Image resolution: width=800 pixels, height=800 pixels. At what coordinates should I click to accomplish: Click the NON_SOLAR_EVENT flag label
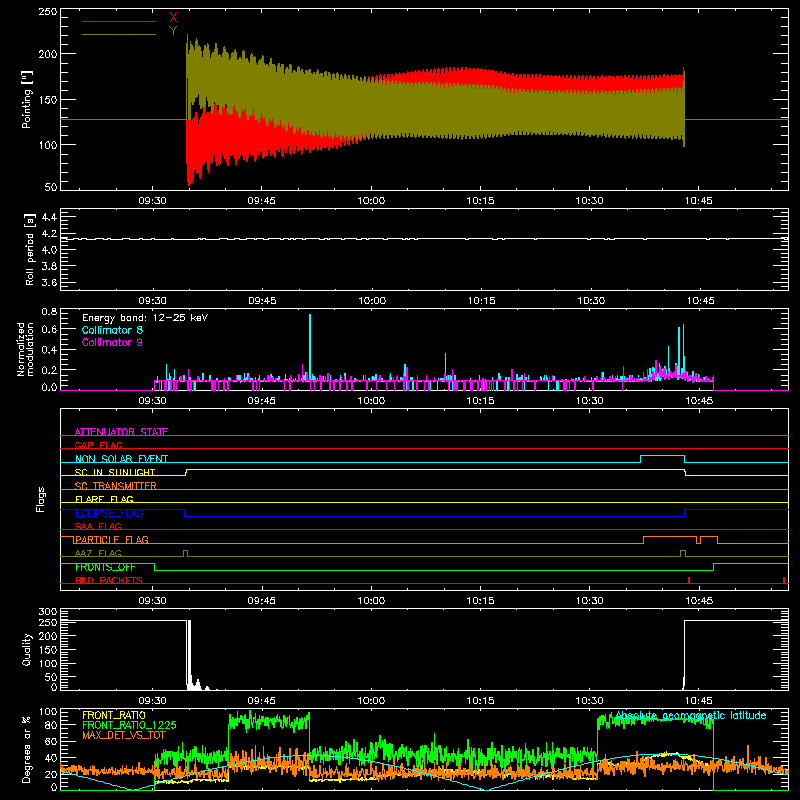pos(121,459)
